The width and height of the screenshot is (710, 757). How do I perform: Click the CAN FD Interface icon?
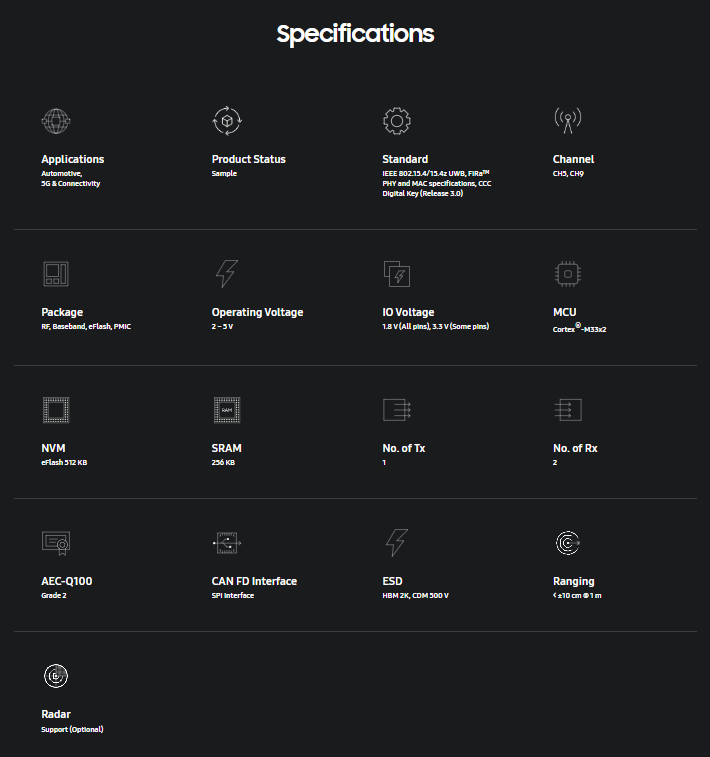pyautogui.click(x=227, y=543)
